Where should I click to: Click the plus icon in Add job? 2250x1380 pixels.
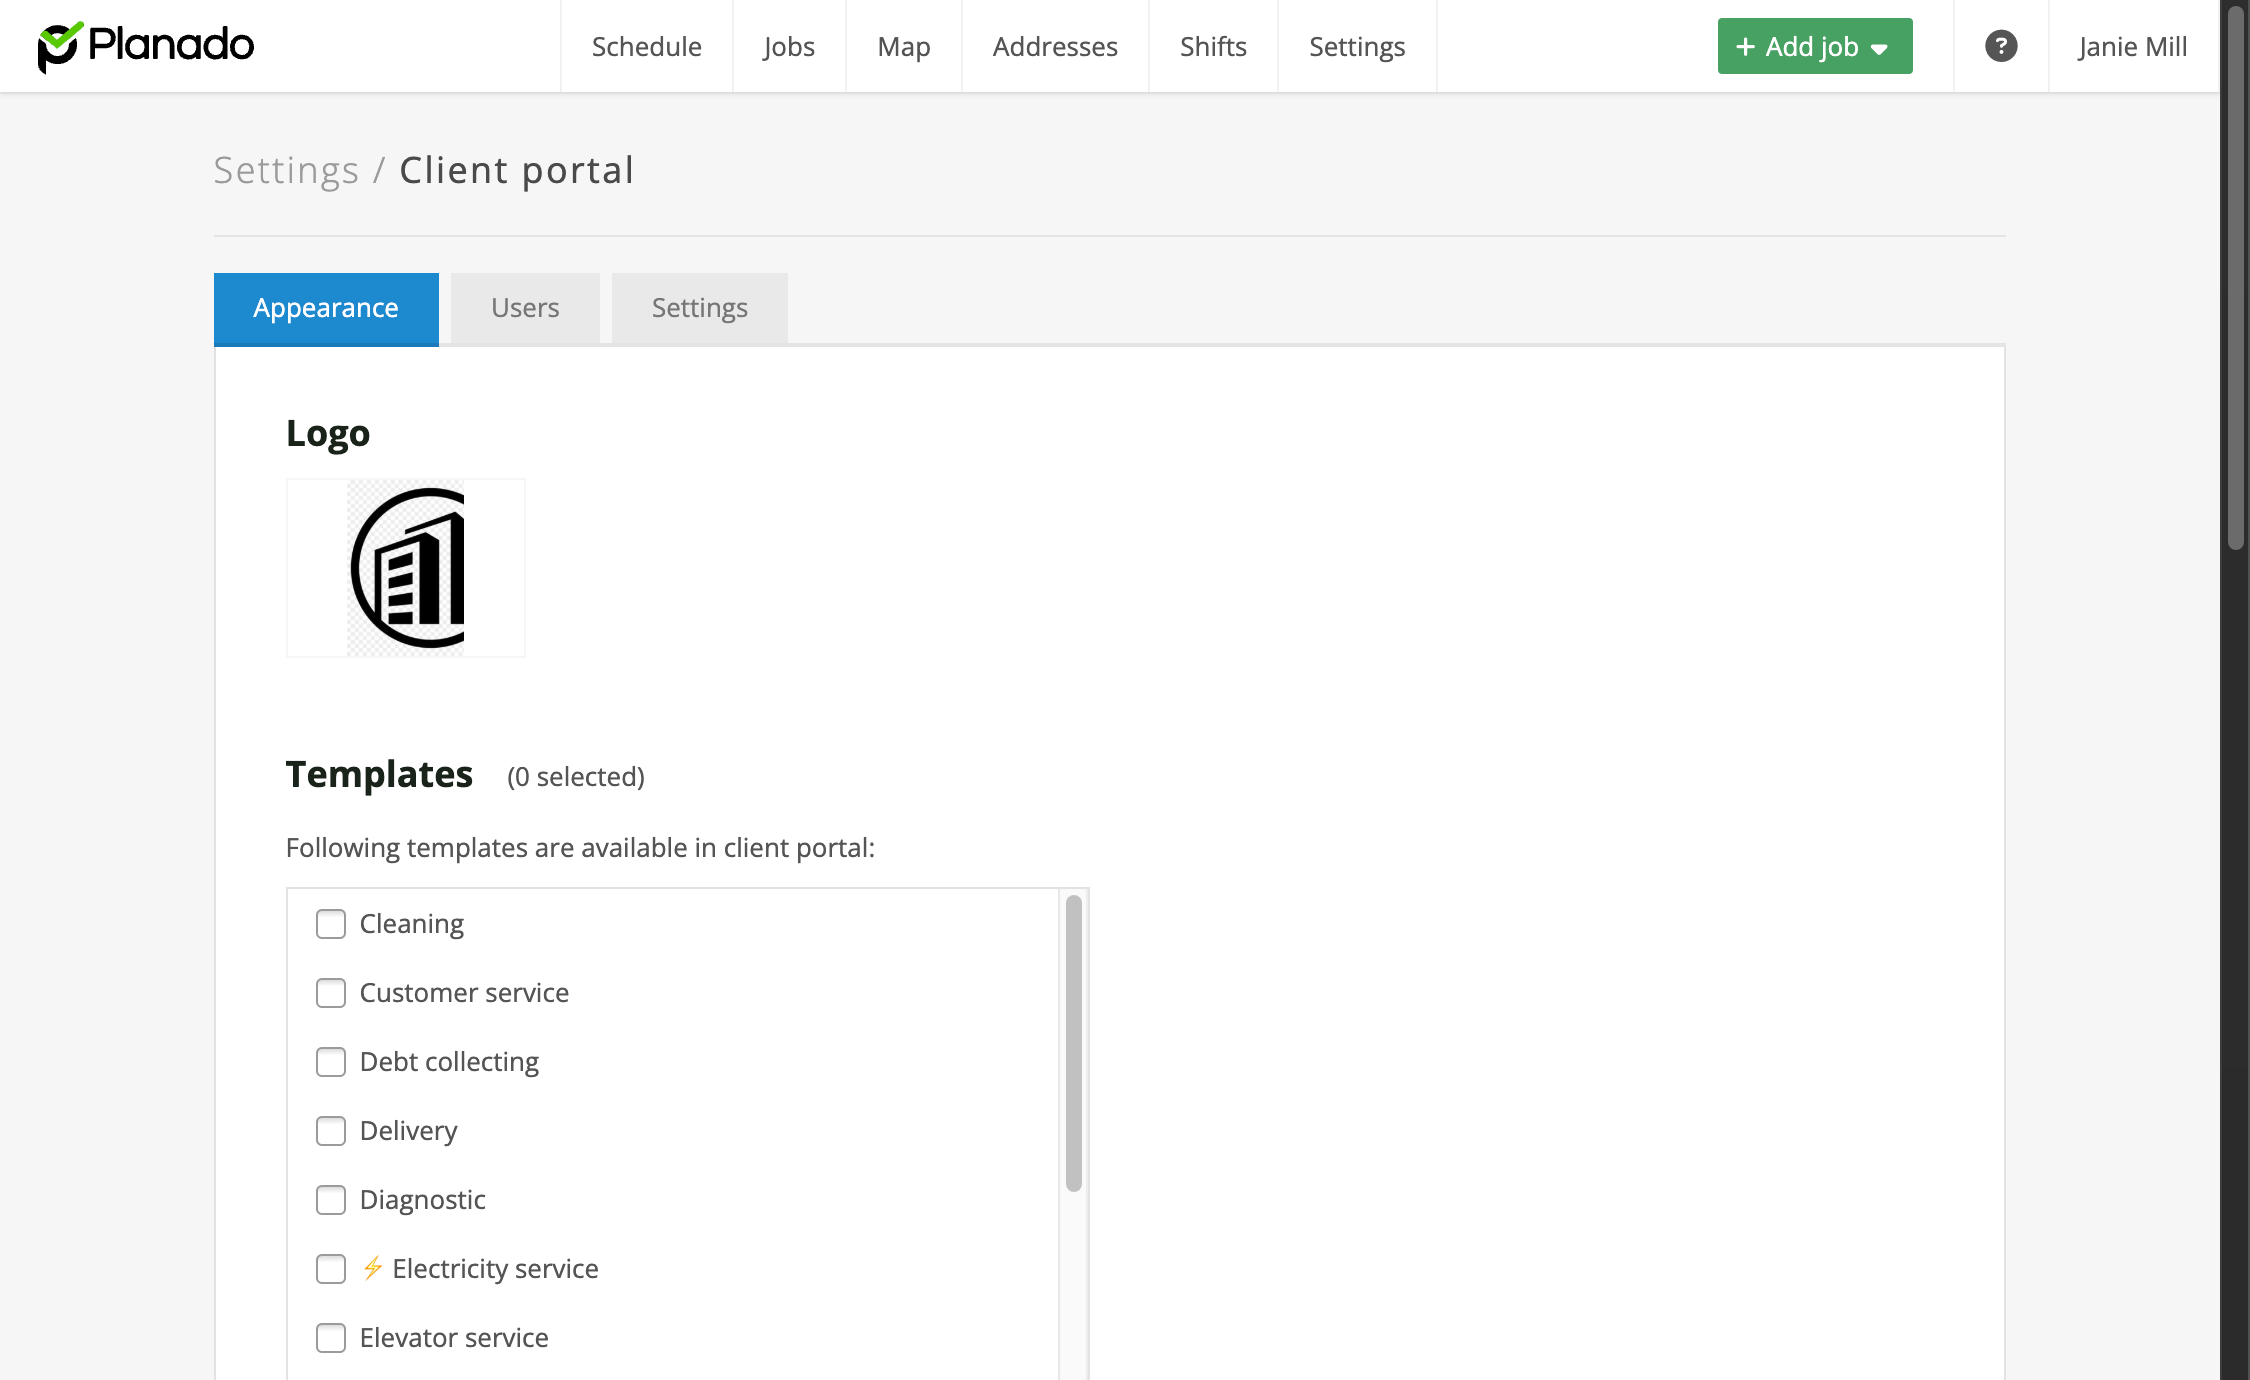(x=1745, y=47)
